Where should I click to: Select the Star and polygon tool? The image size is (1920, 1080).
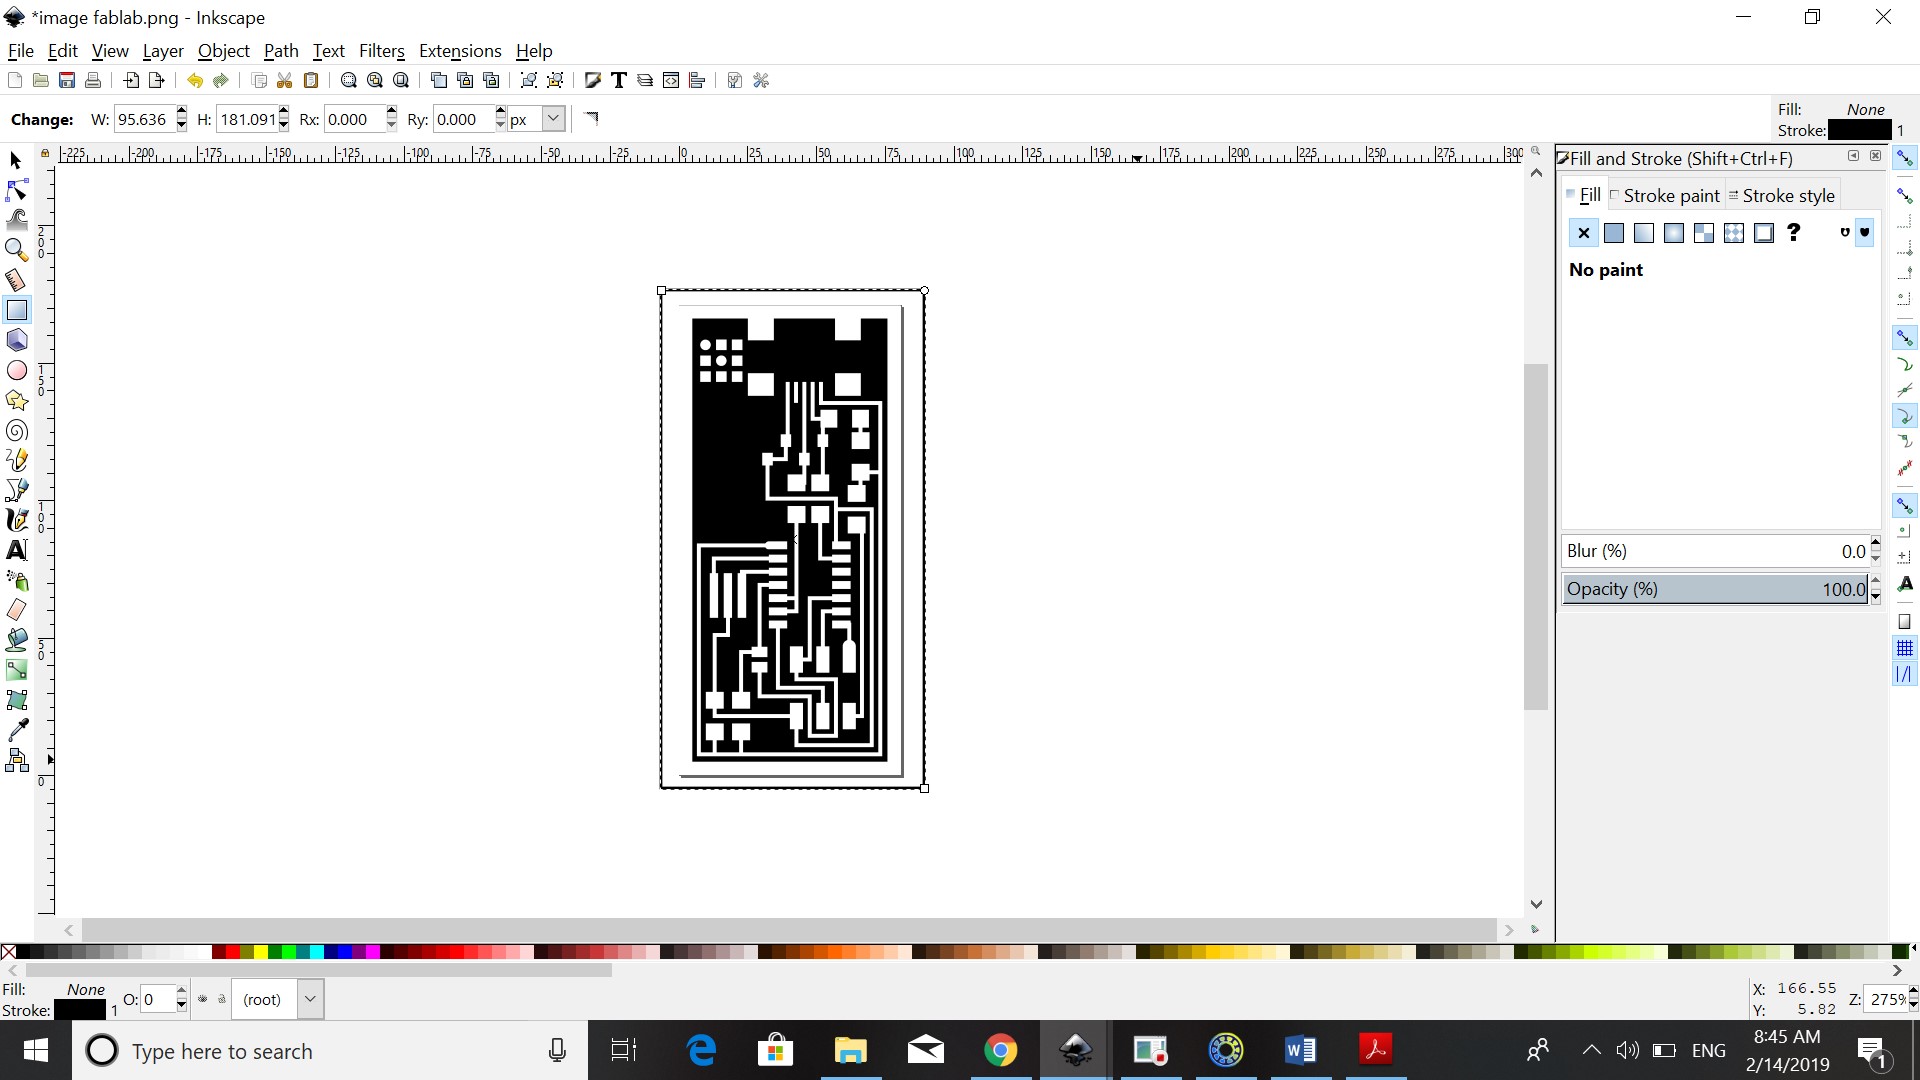(17, 401)
